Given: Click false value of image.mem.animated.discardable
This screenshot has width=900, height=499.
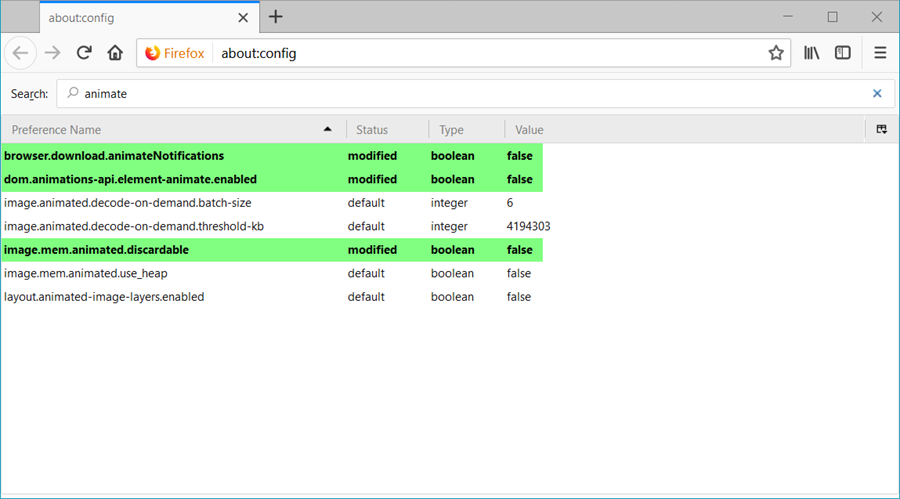Looking at the screenshot, I should point(519,250).
